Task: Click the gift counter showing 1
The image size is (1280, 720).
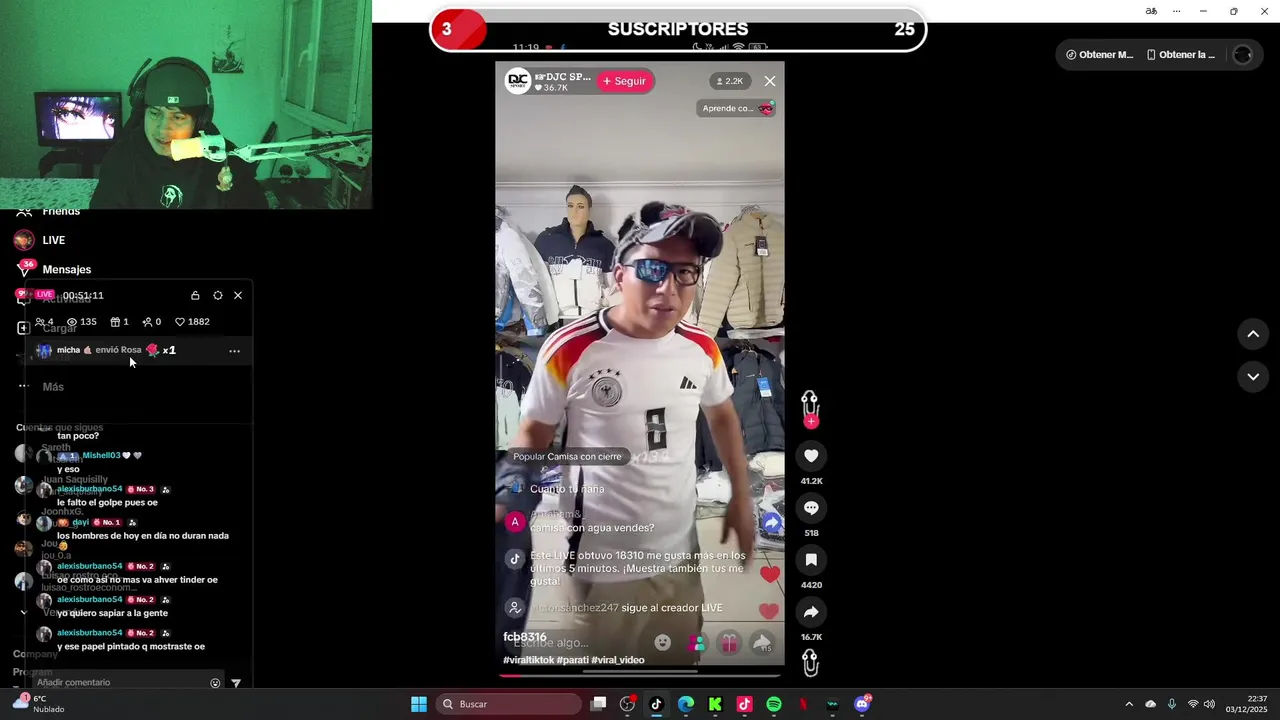Action: coord(119,322)
